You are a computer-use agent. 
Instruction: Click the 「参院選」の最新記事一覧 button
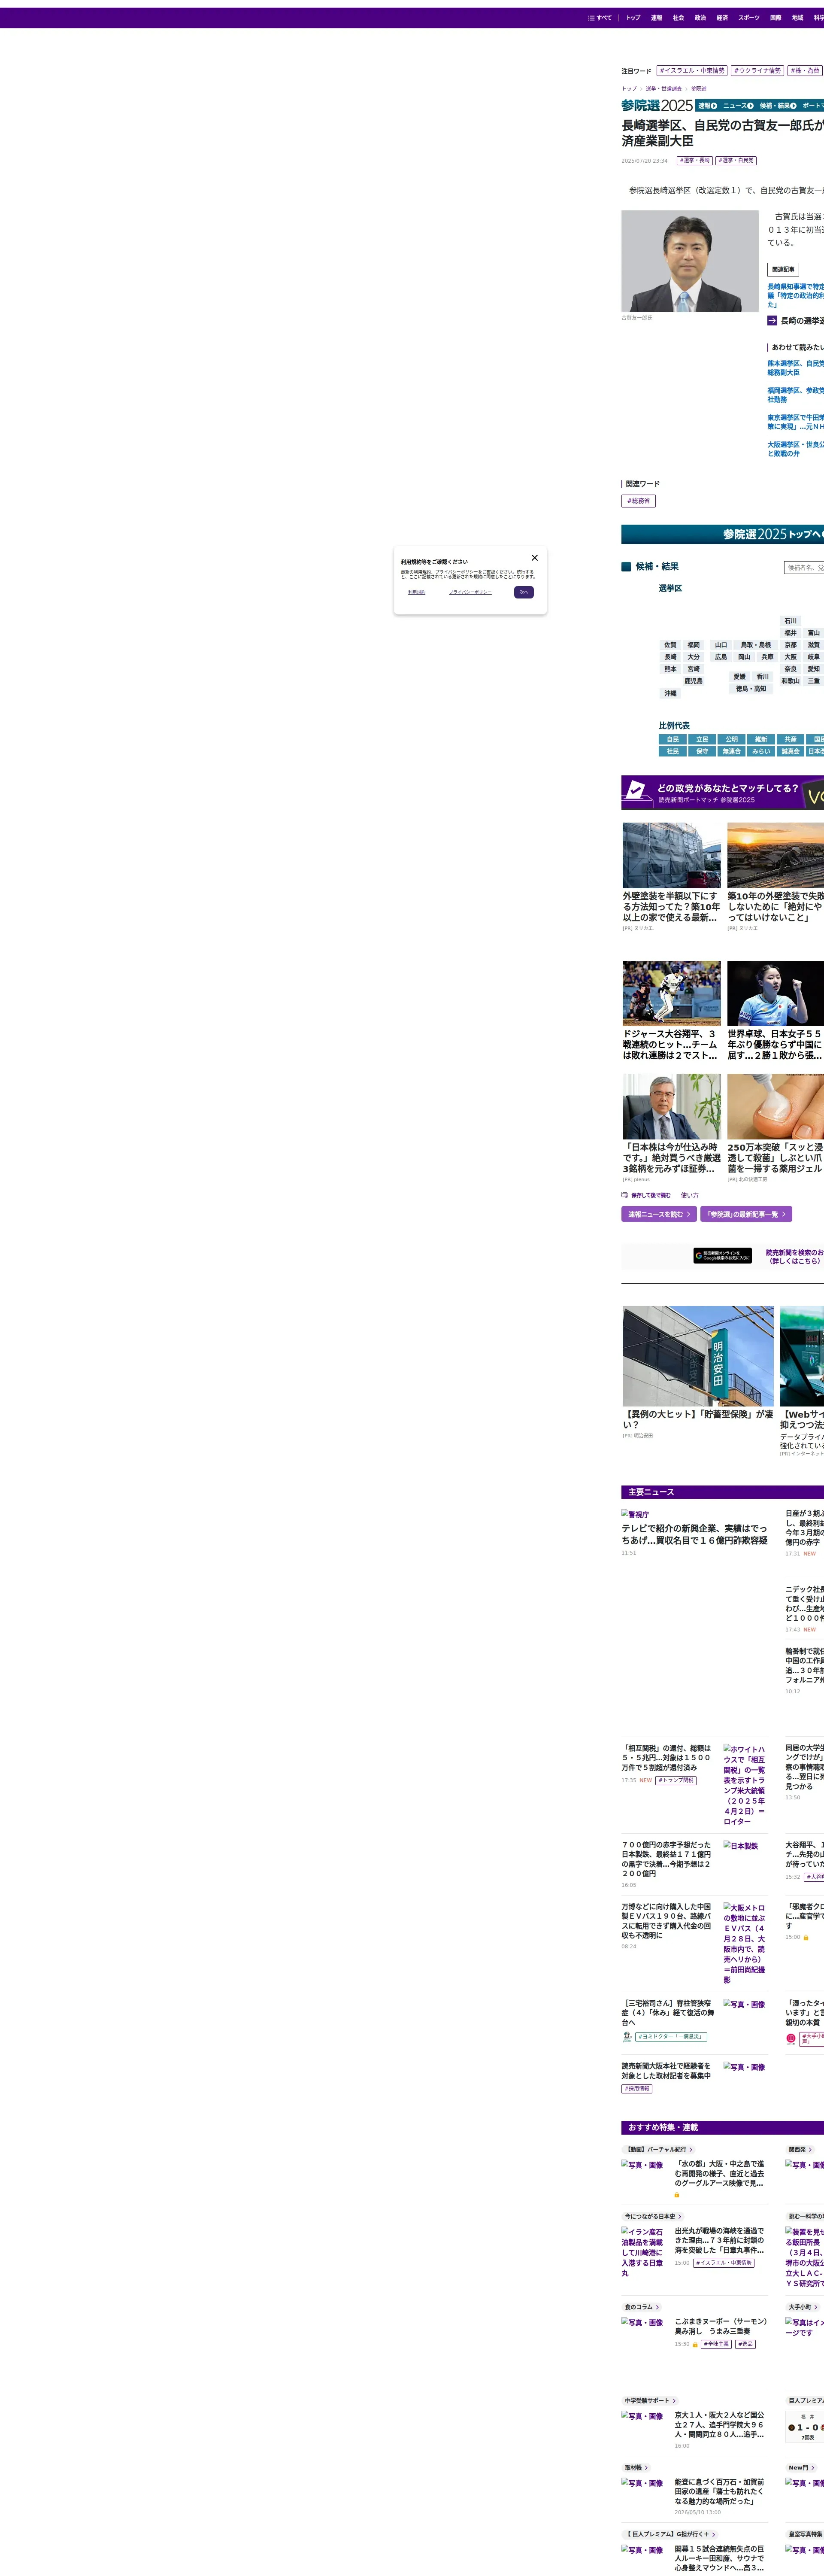(746, 1214)
